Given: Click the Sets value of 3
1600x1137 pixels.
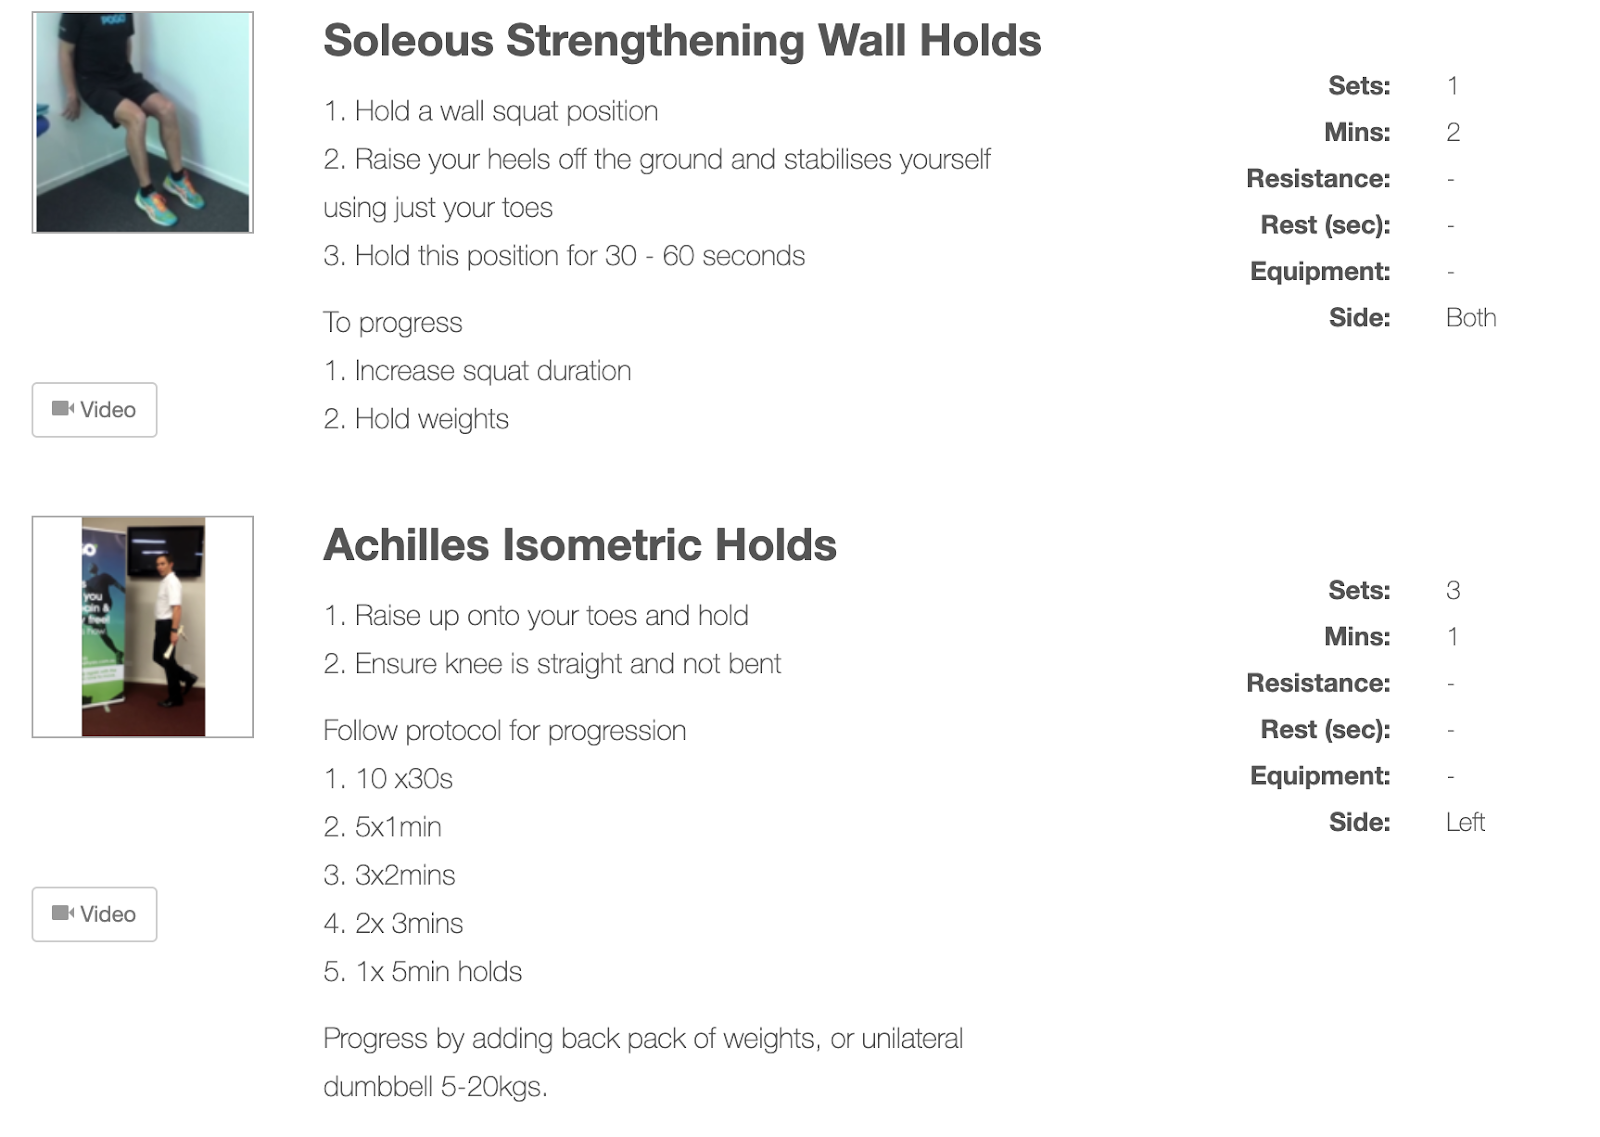Looking at the screenshot, I should point(1453,590).
